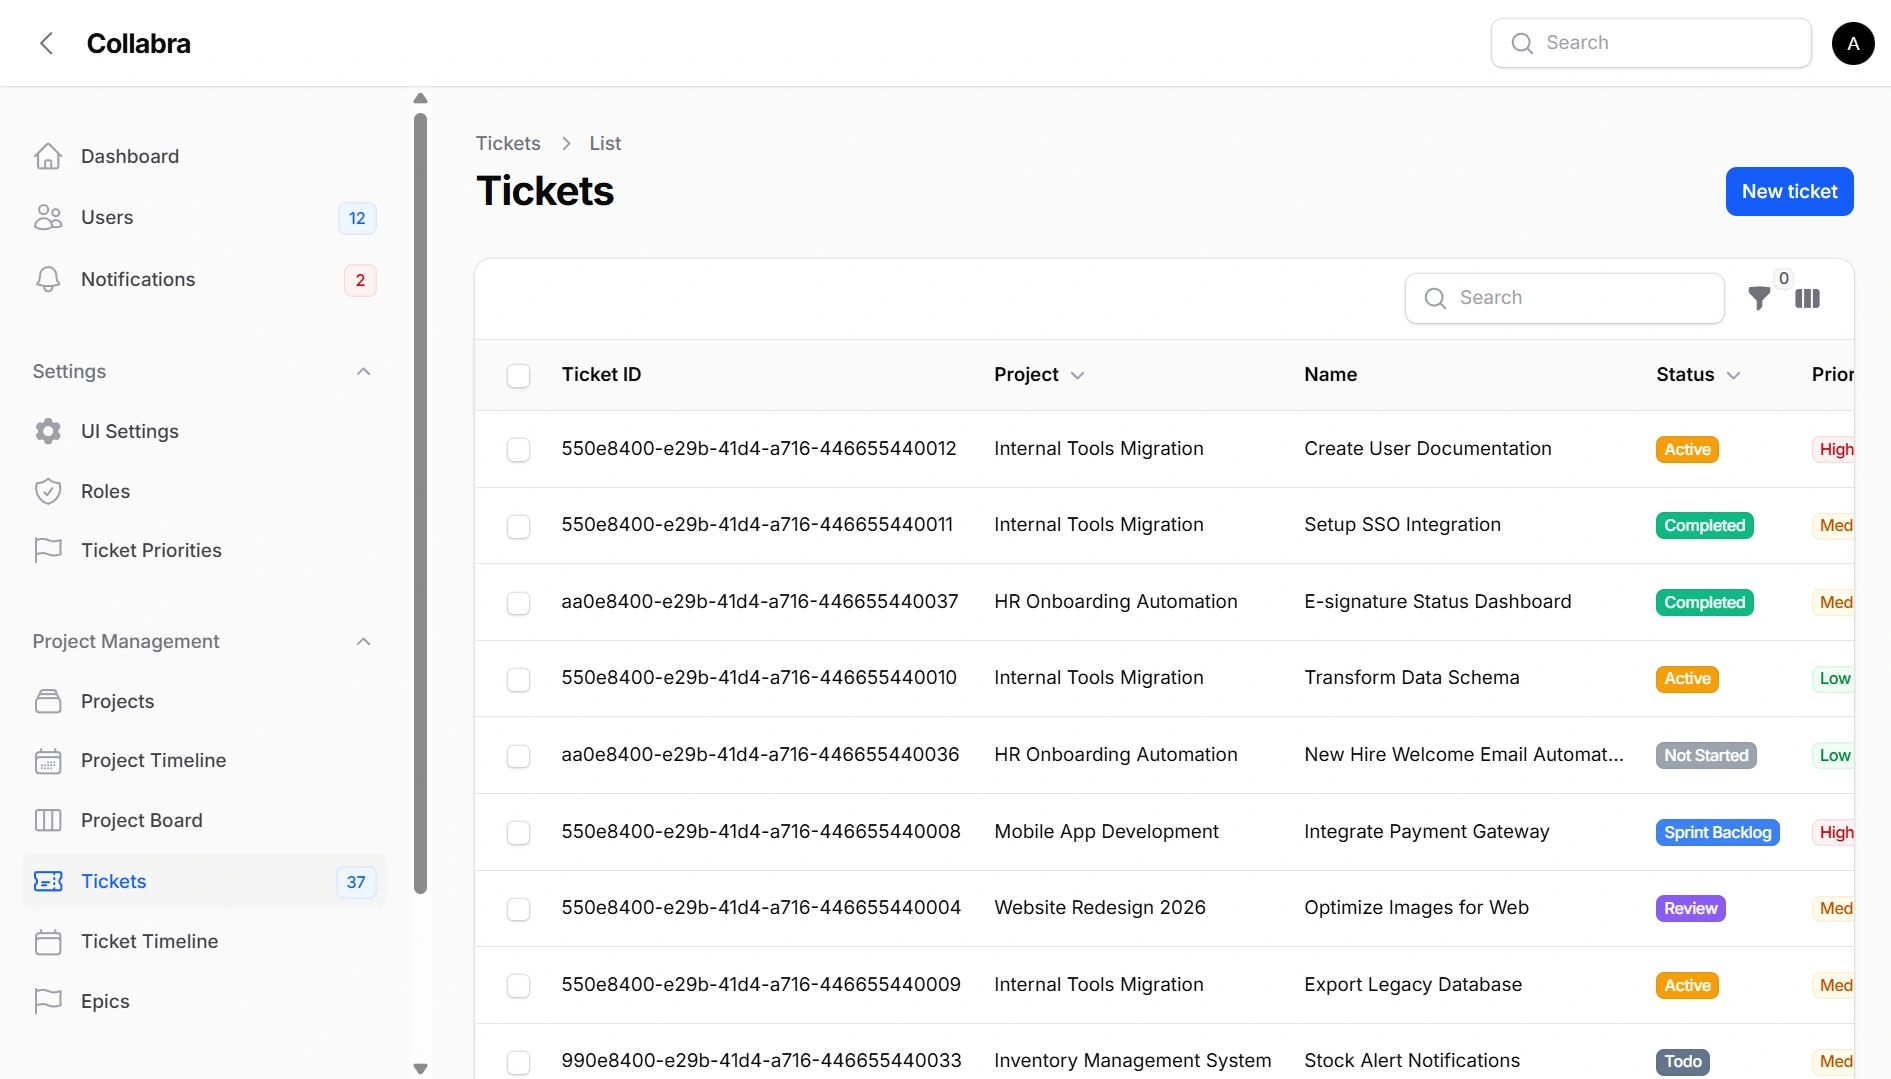1891x1079 pixels.
Task: Click the Notifications bell icon
Action: (x=48, y=279)
